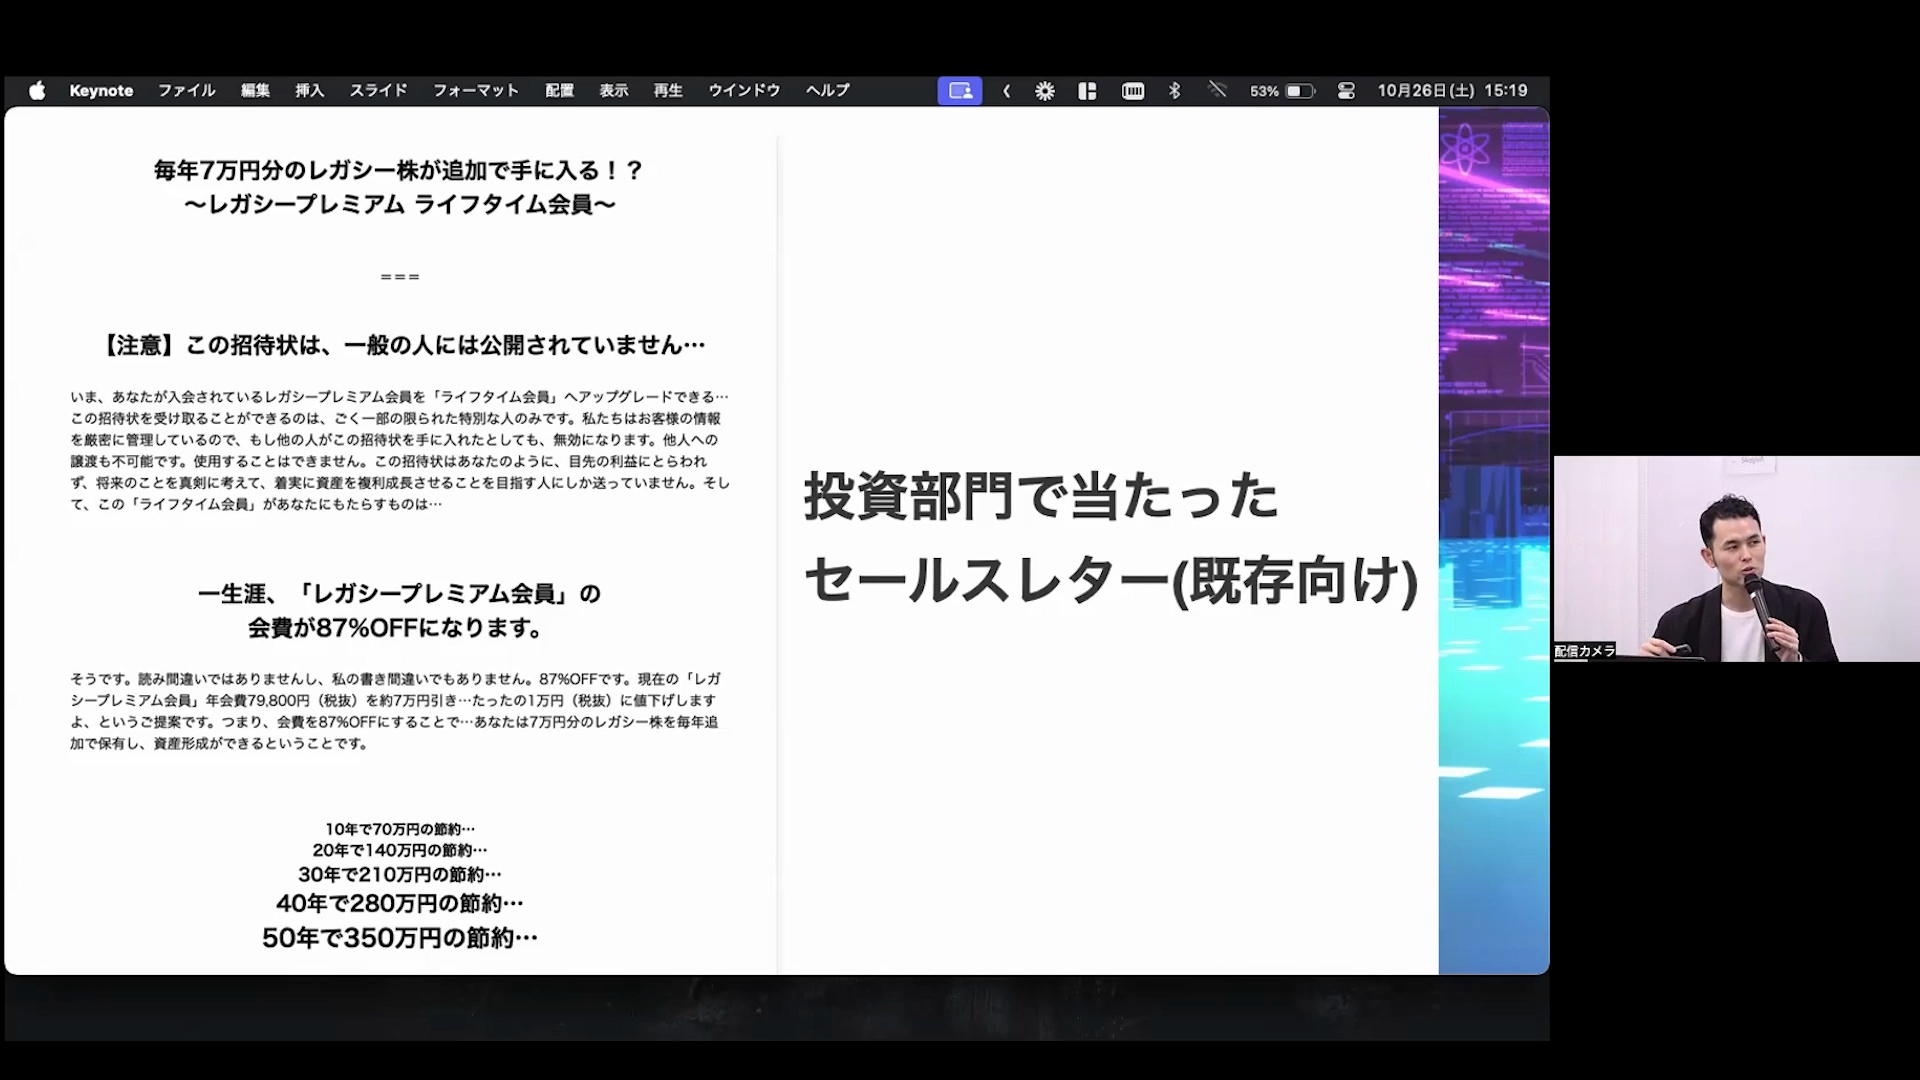Click the line 10年で70万円の節約…
This screenshot has width=1920, height=1080.
click(x=400, y=829)
